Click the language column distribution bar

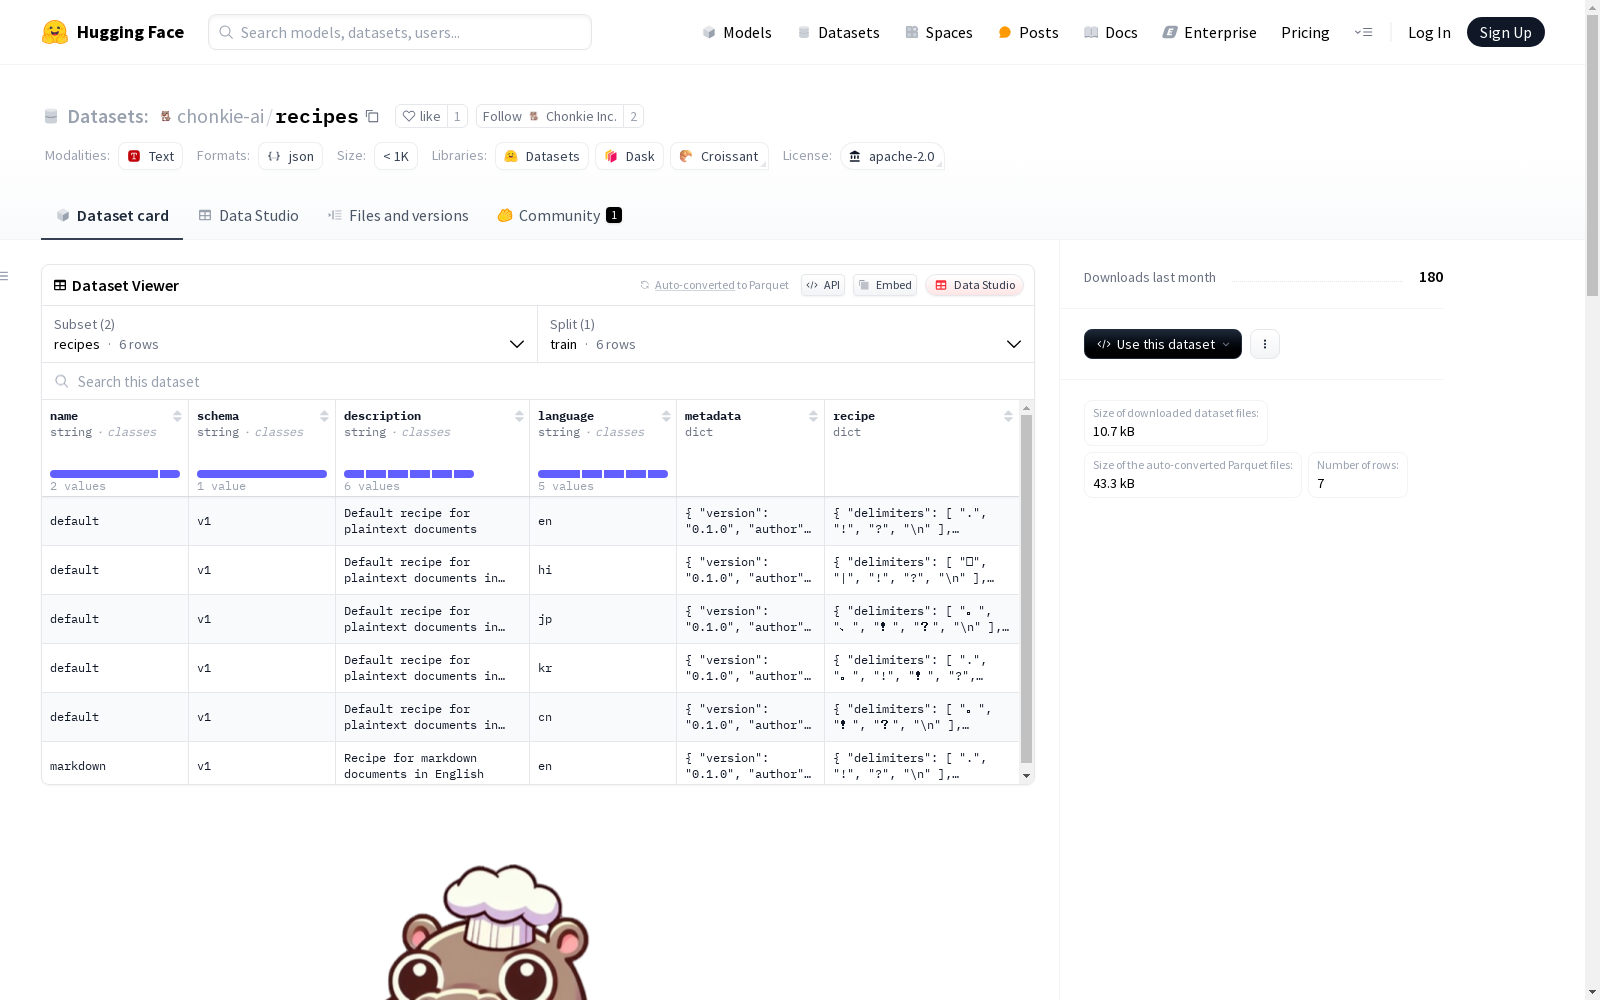(603, 474)
